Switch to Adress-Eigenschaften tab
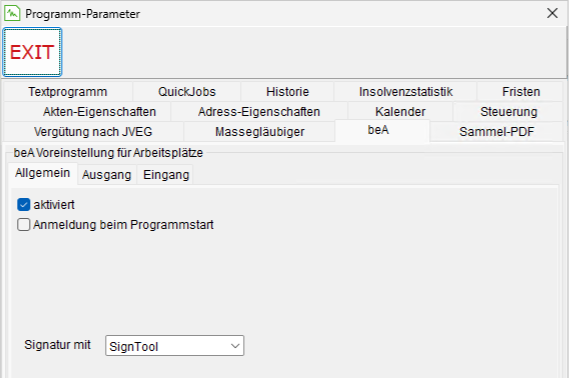 (259, 112)
